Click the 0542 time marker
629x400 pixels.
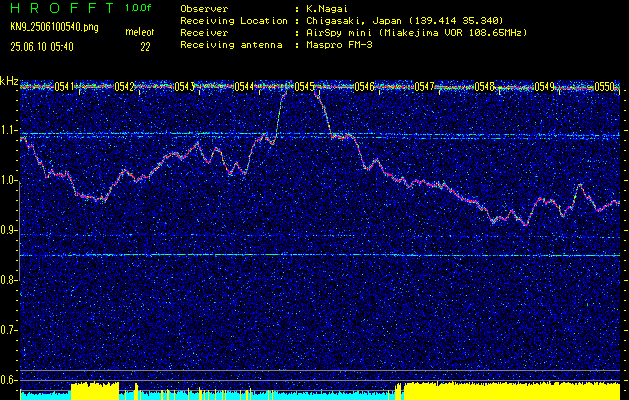pos(124,87)
